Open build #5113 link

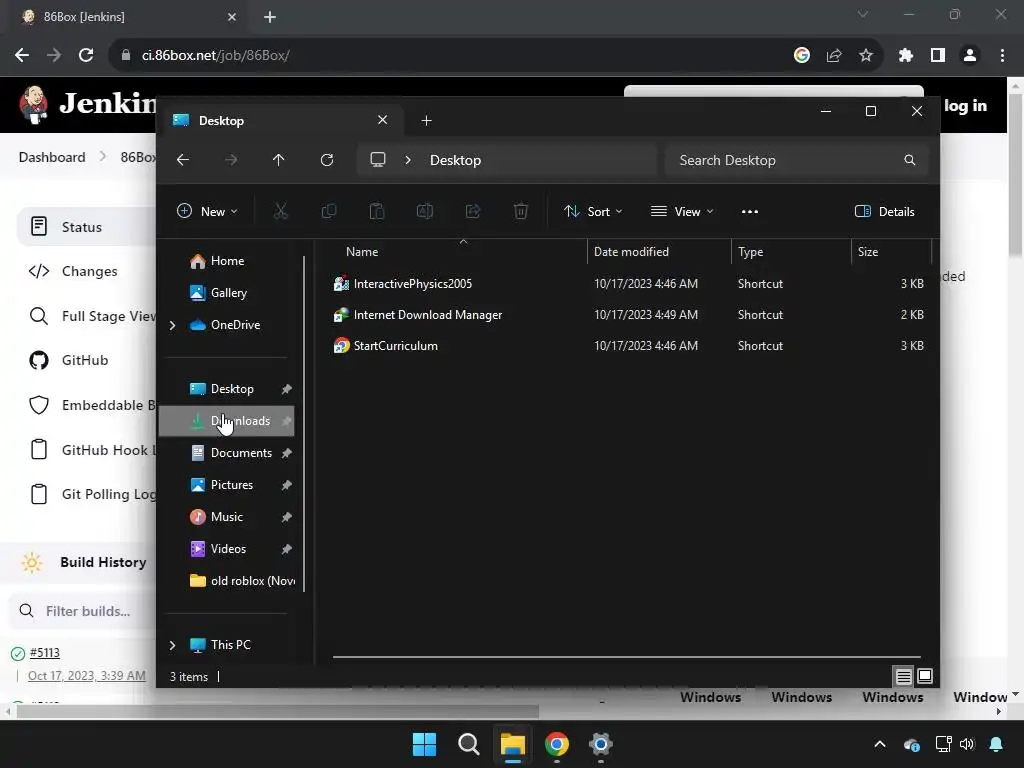pyautogui.click(x=44, y=652)
